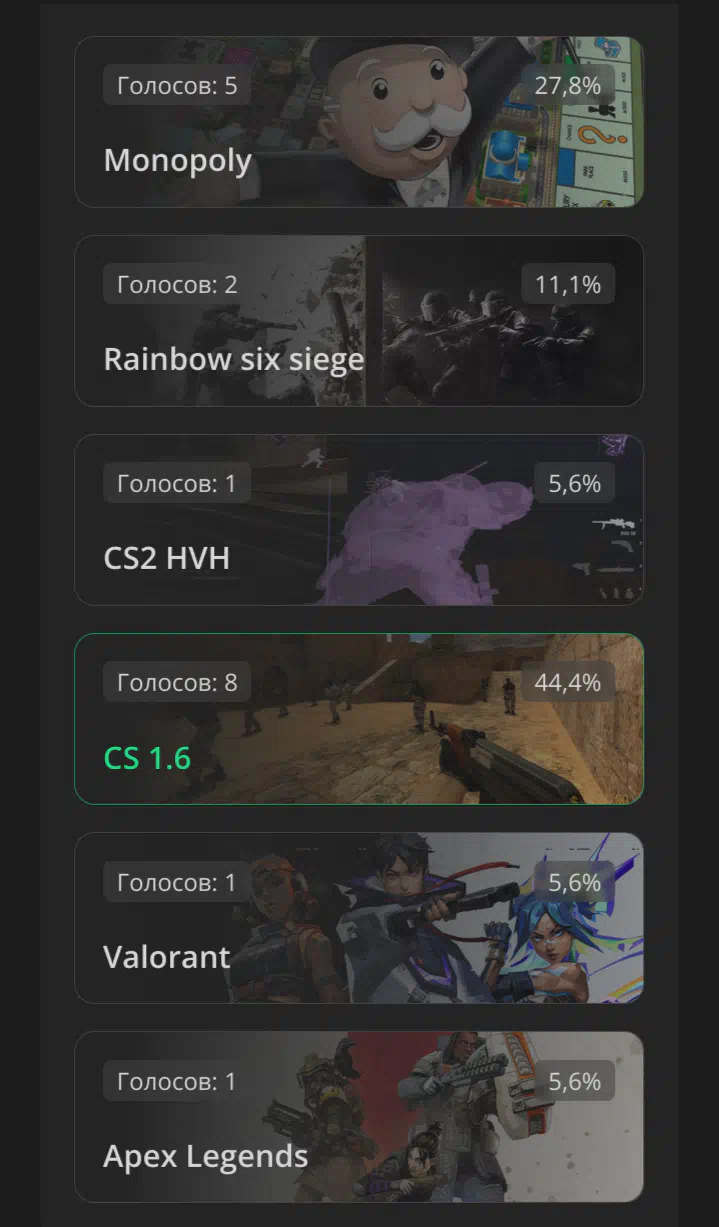Click the 11,1% percentage badge
The width and height of the screenshot is (719, 1227).
coord(568,285)
